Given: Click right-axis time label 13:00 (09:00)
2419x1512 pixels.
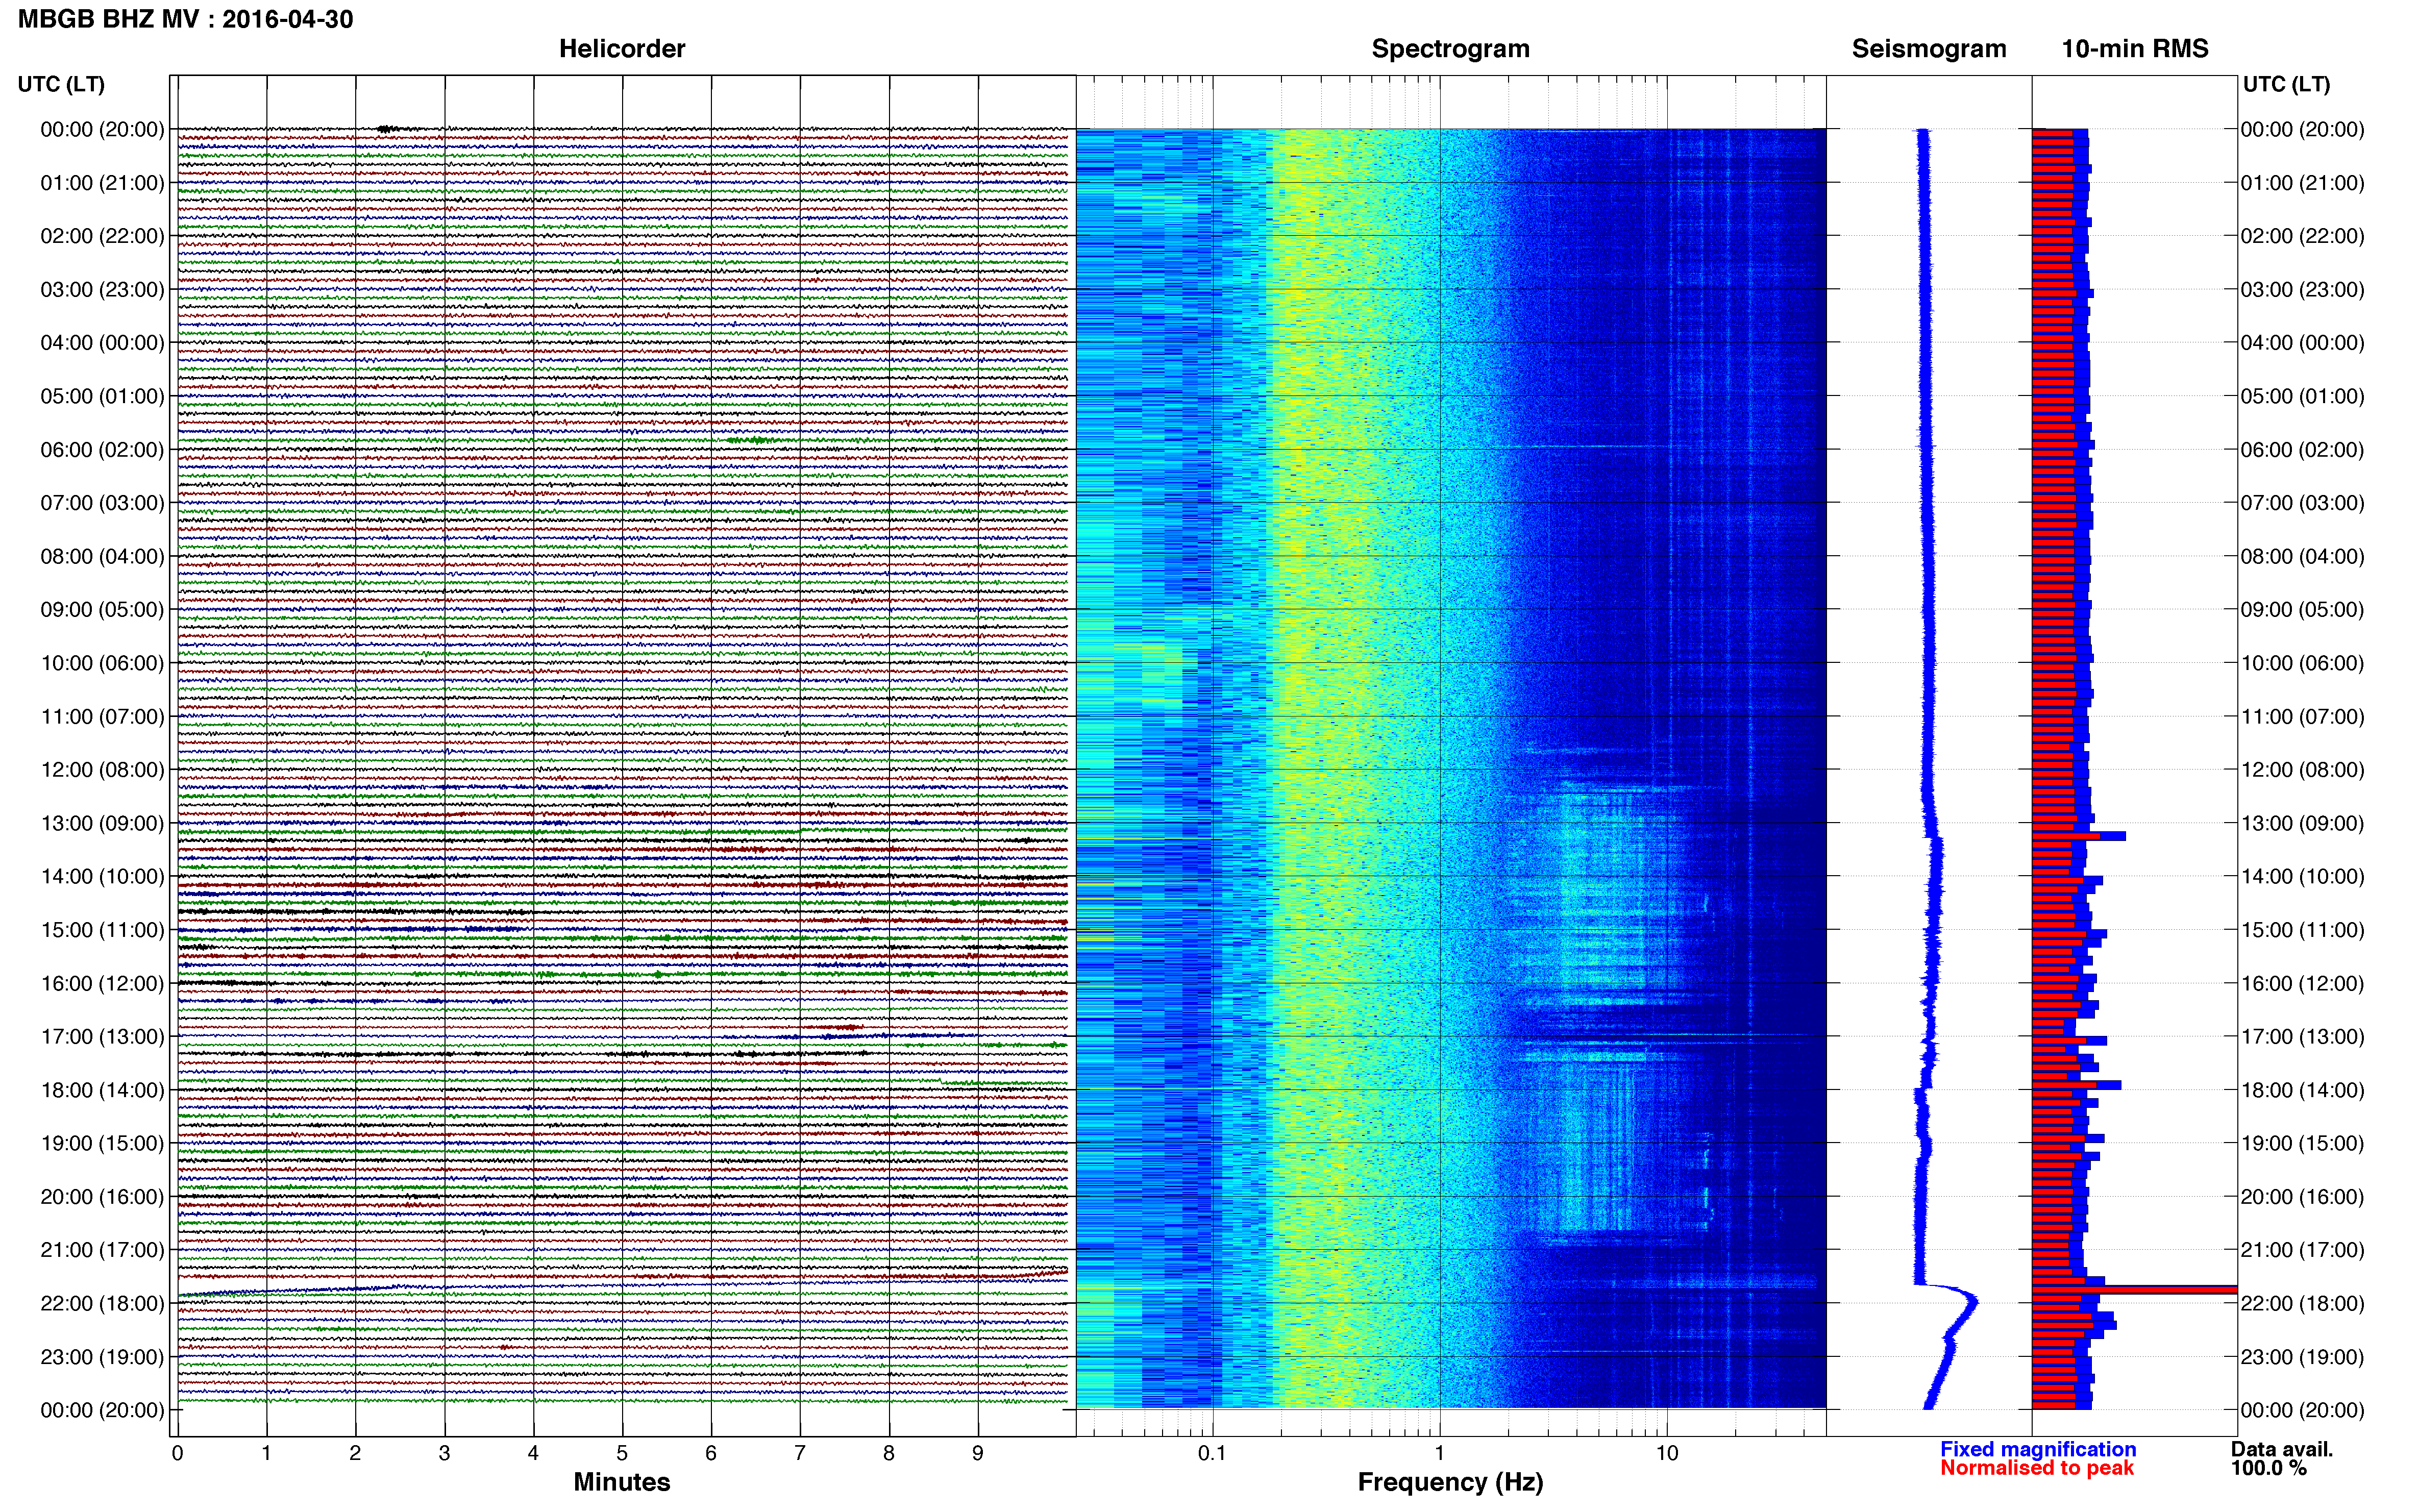Looking at the screenshot, I should point(2302,823).
